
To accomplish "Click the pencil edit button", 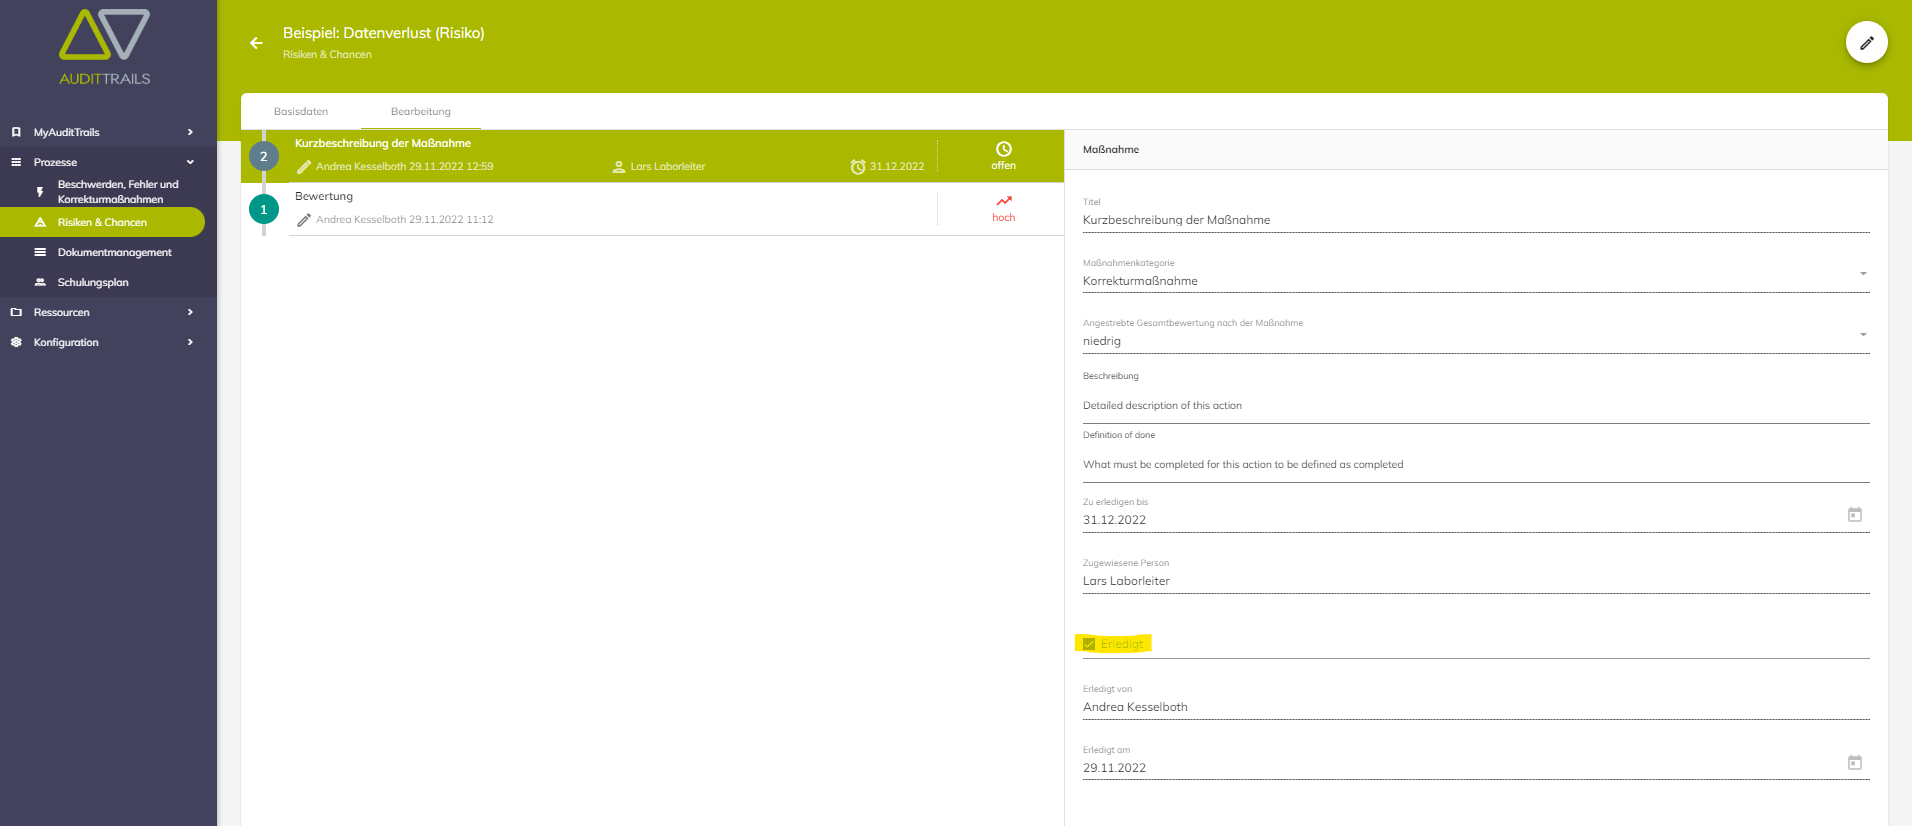I will click(1866, 43).
